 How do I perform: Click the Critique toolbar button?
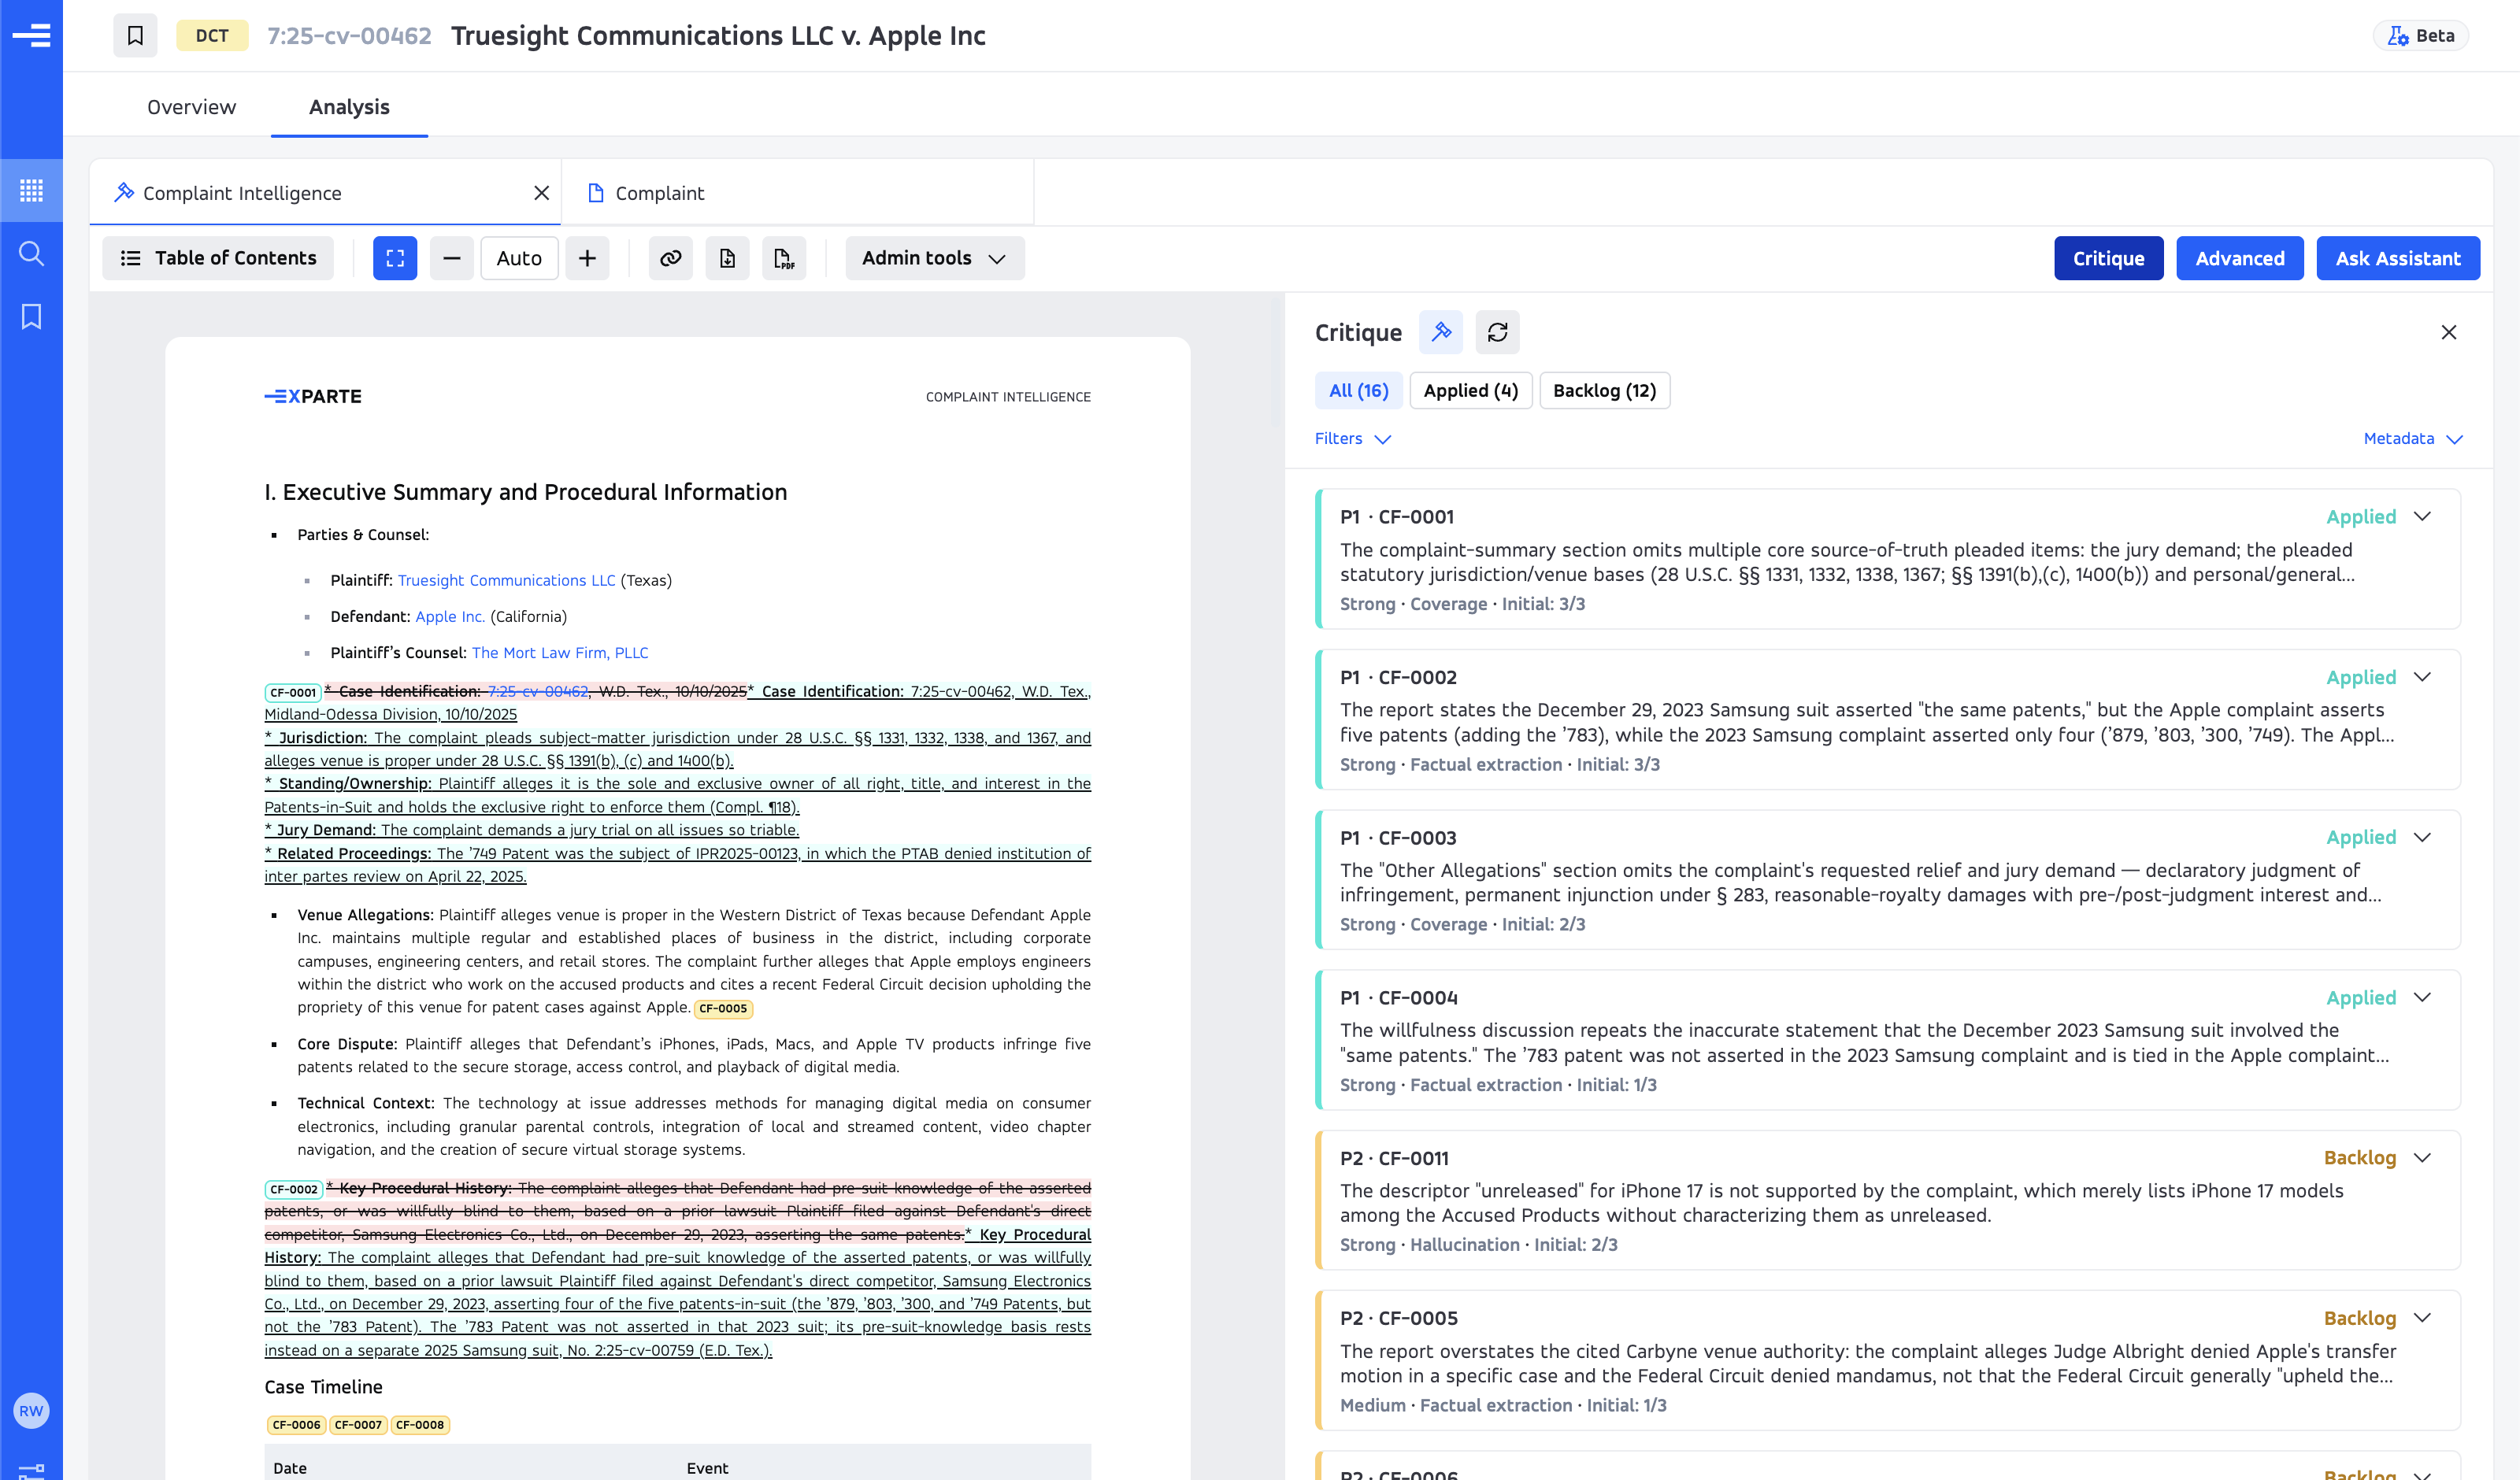coord(2108,258)
